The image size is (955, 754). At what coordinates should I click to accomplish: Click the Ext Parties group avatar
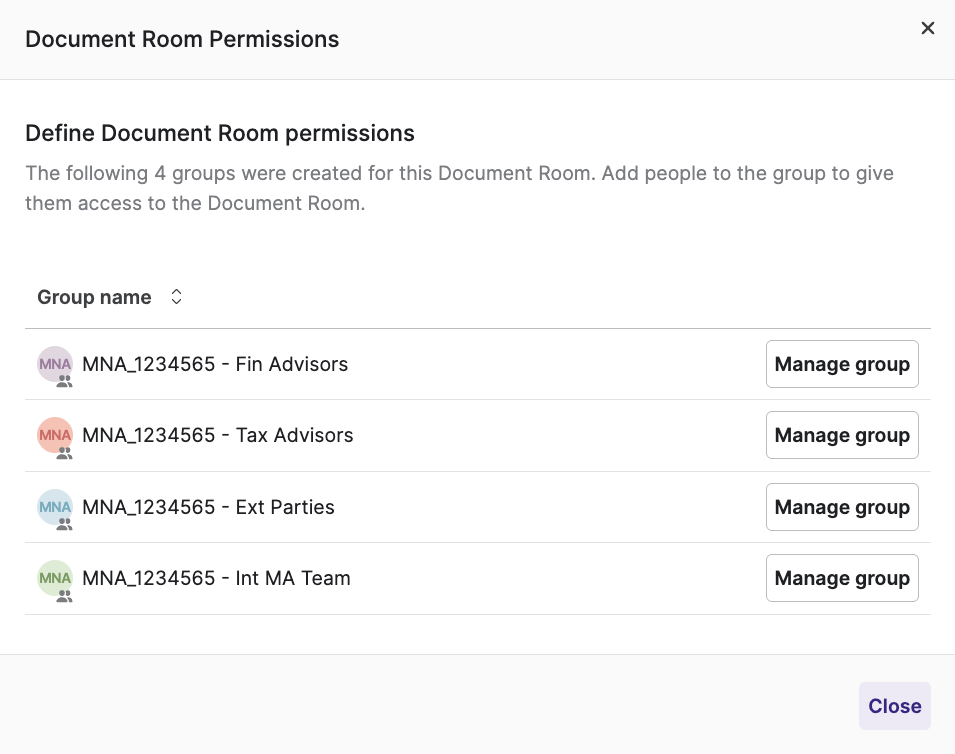point(55,507)
